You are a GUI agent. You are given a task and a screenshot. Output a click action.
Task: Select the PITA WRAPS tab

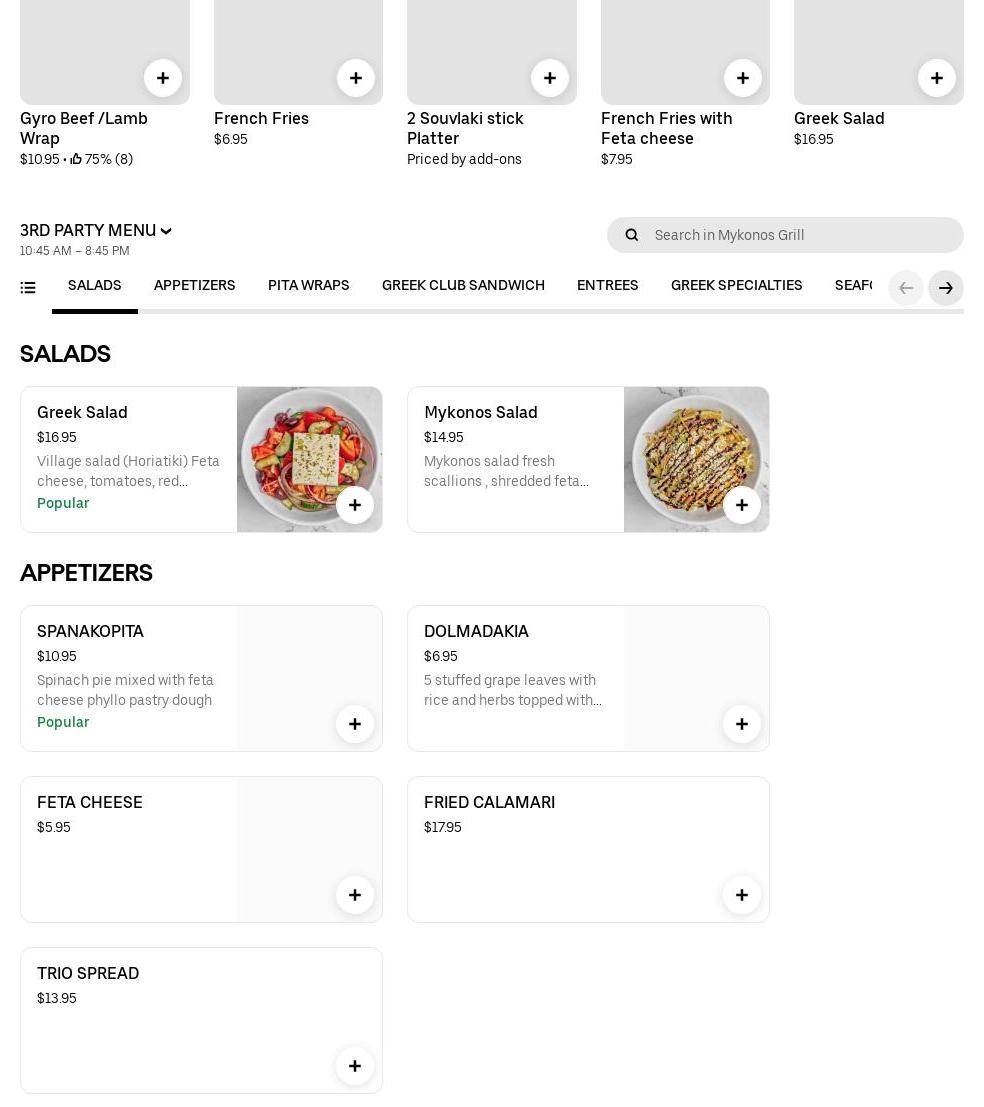point(309,286)
